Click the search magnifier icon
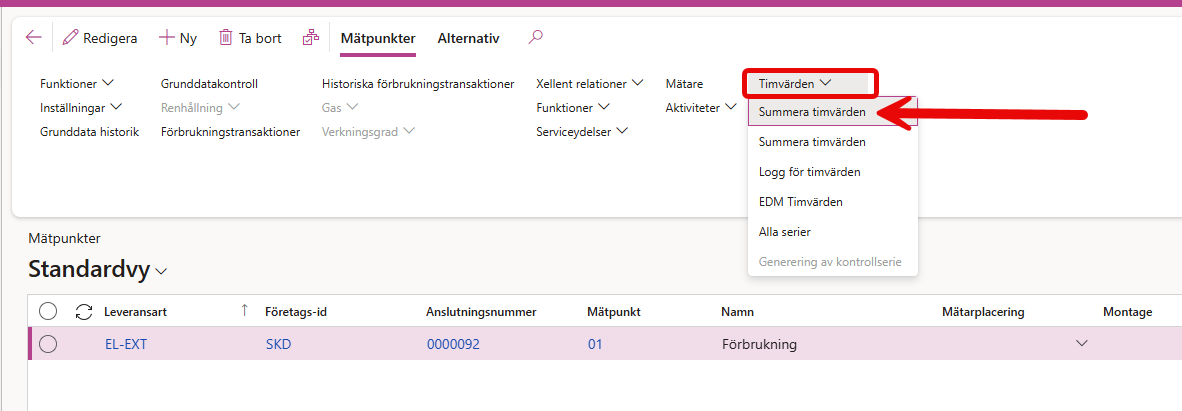This screenshot has height=411, width=1182. point(536,38)
